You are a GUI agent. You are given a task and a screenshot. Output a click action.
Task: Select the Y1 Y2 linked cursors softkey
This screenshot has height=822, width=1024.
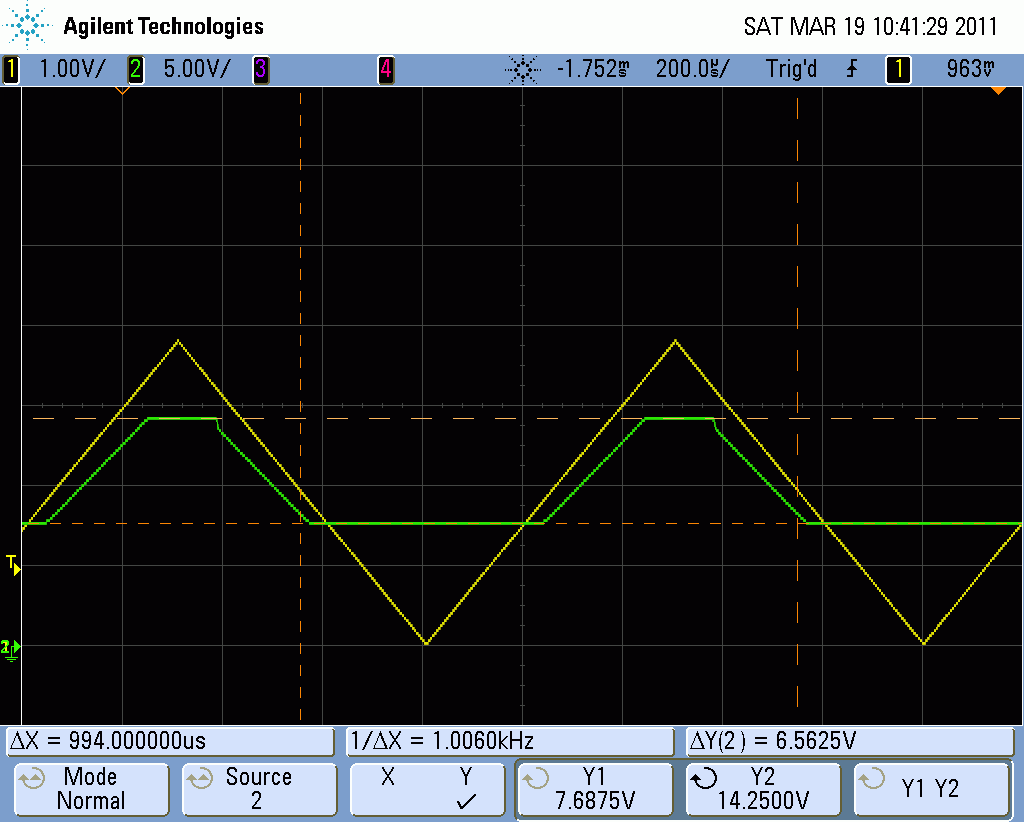coord(931,789)
